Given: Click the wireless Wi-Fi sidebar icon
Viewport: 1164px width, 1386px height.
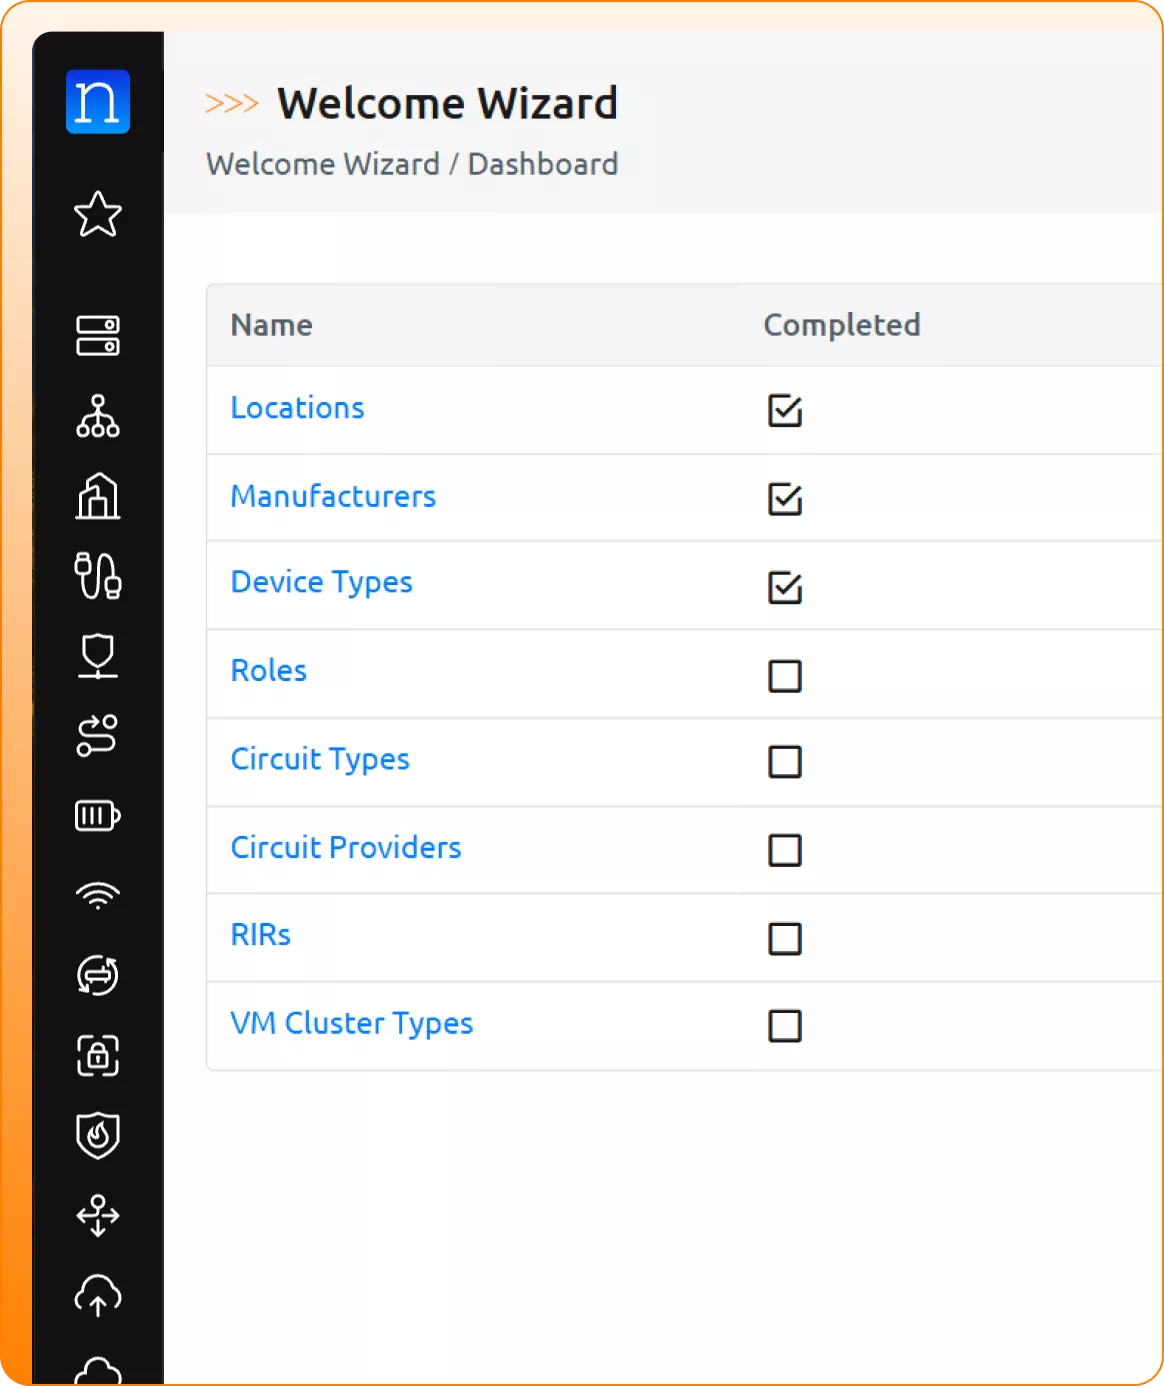Looking at the screenshot, I should [98, 896].
